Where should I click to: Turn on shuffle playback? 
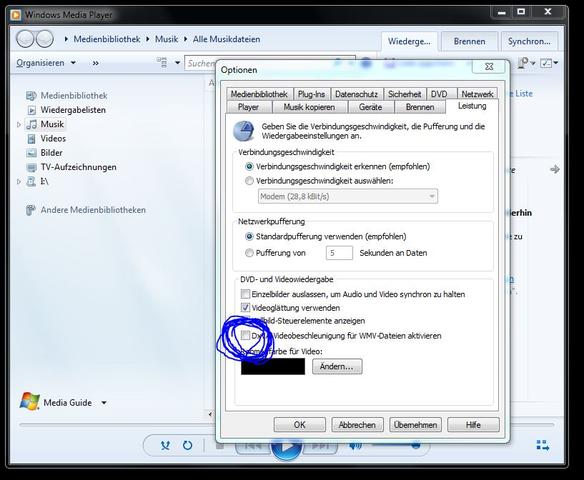point(165,445)
